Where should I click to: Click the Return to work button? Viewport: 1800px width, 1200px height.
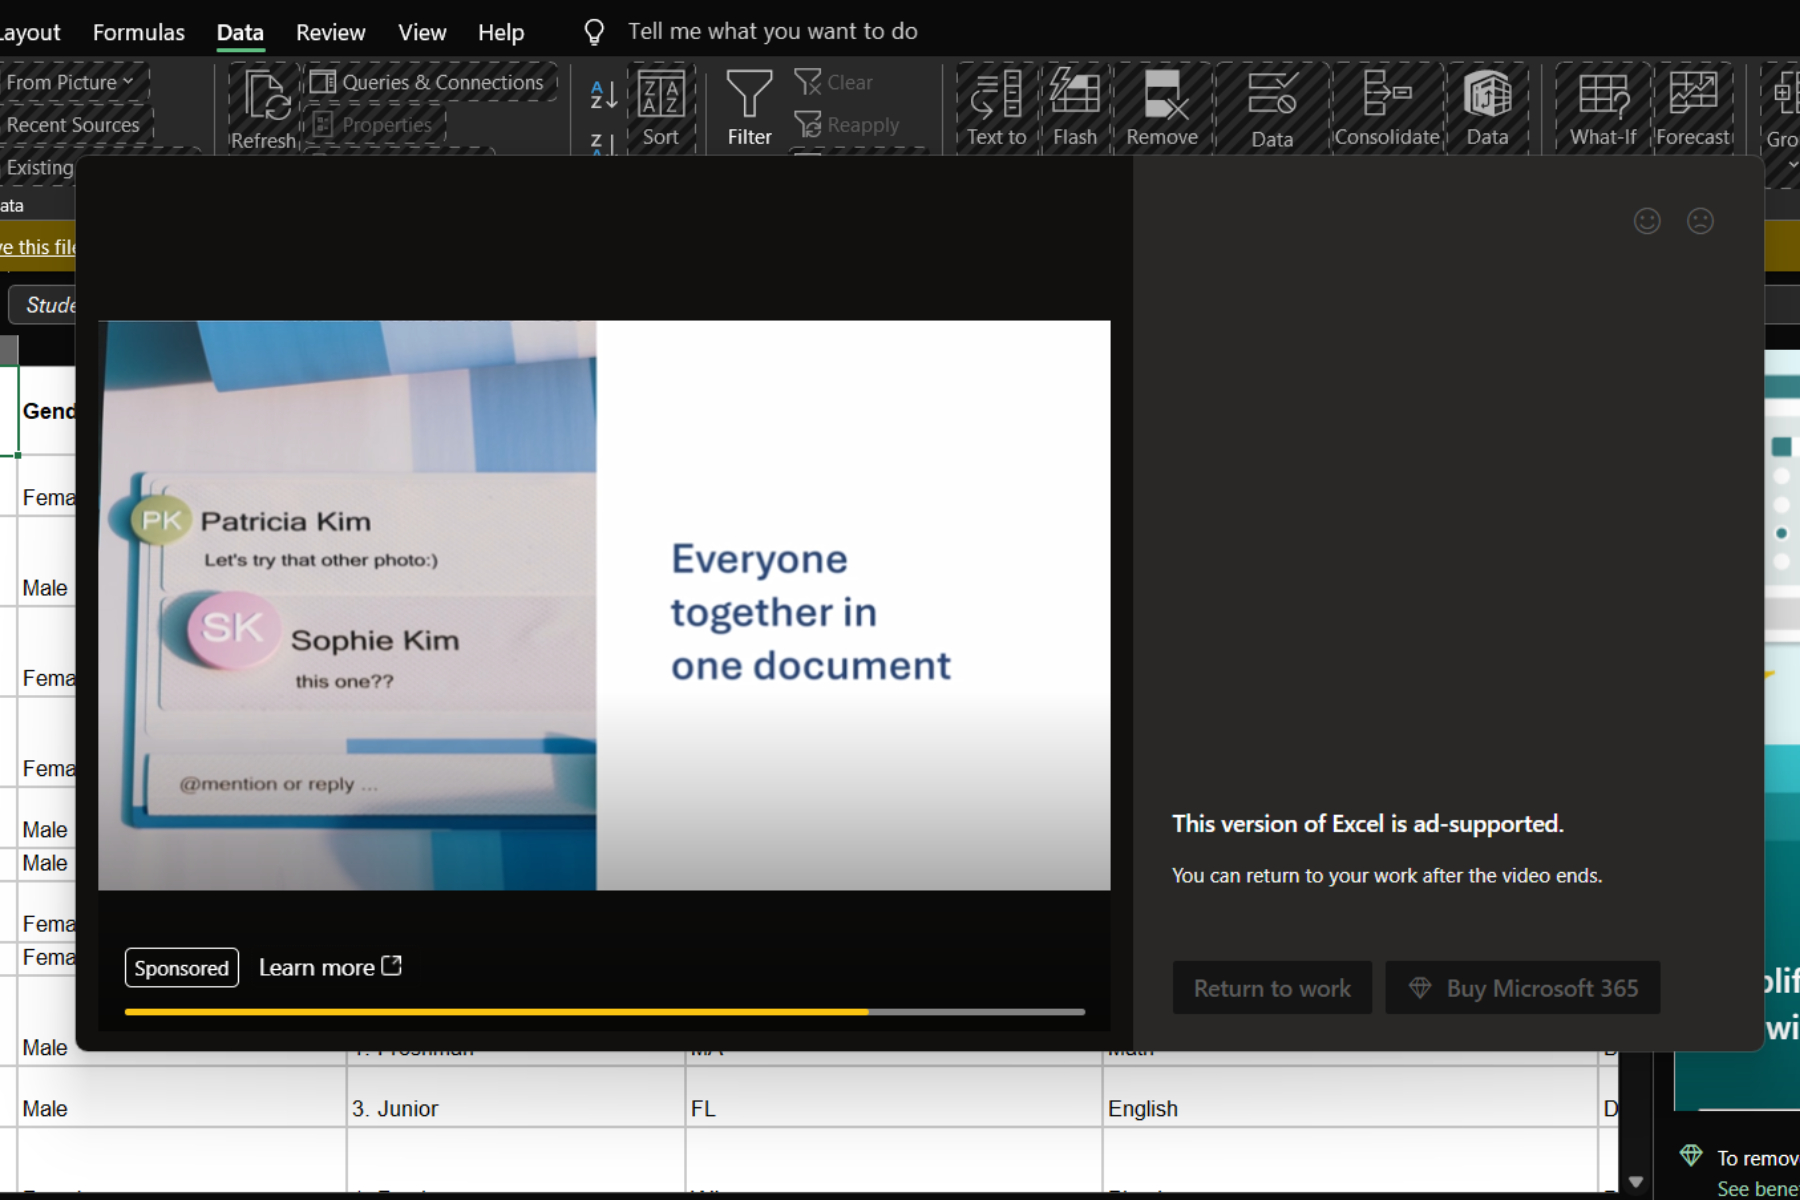1272,988
